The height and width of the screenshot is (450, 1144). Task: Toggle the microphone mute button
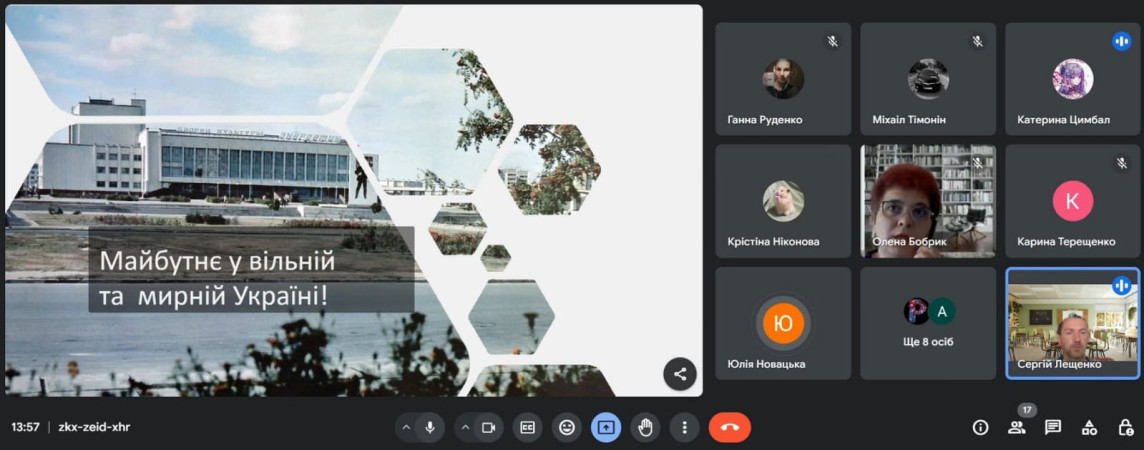(x=430, y=427)
